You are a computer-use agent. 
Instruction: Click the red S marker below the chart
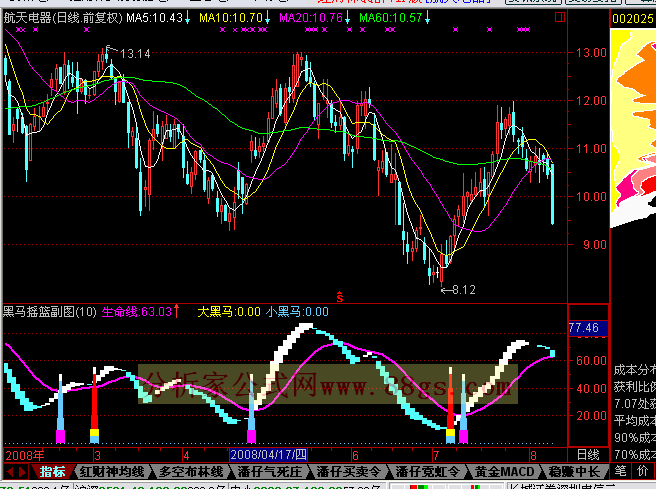click(340, 297)
